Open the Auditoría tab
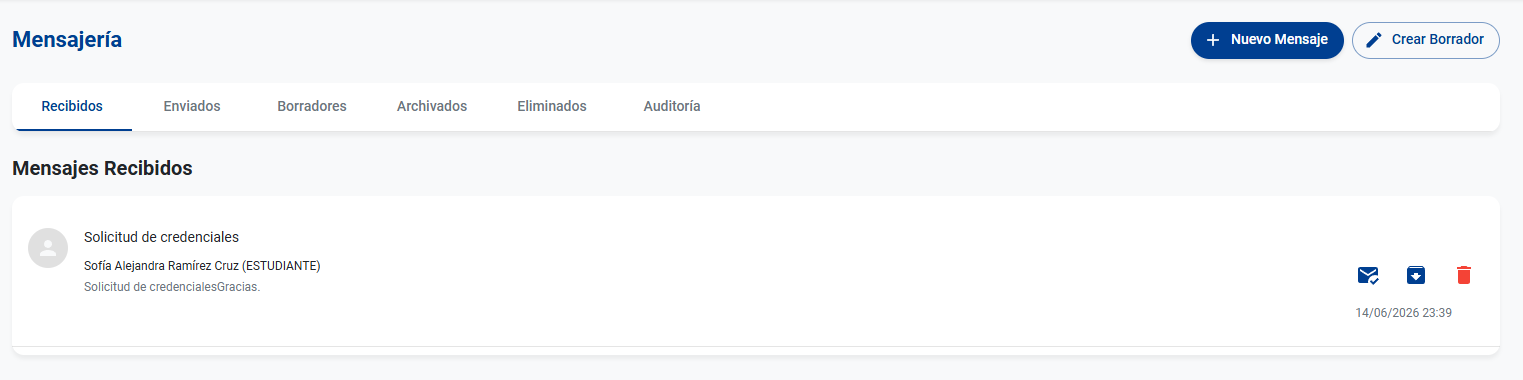Image resolution: width=1523 pixels, height=380 pixels. pyautogui.click(x=672, y=106)
